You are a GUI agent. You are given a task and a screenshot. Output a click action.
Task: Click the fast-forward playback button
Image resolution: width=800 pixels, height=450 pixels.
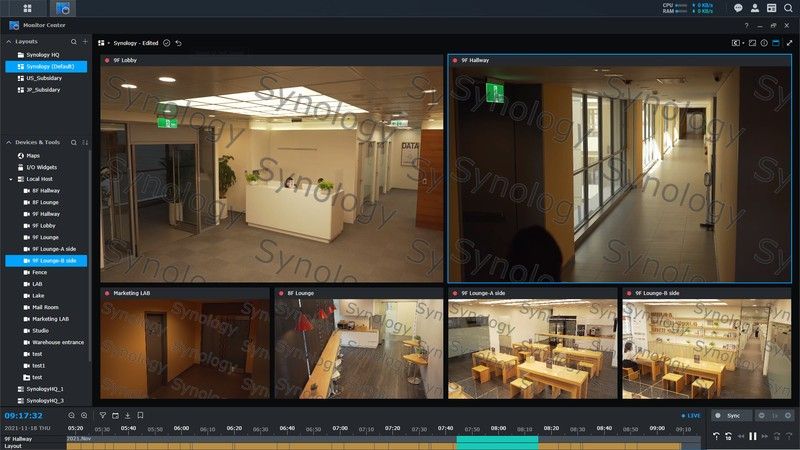[764, 436]
